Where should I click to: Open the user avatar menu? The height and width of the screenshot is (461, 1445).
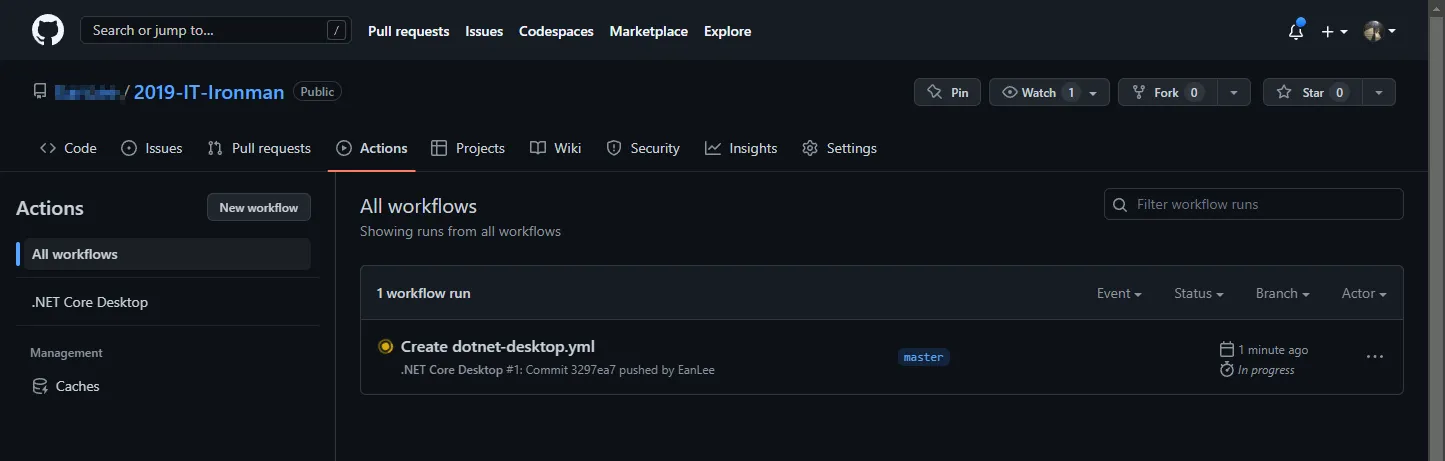pos(1379,31)
